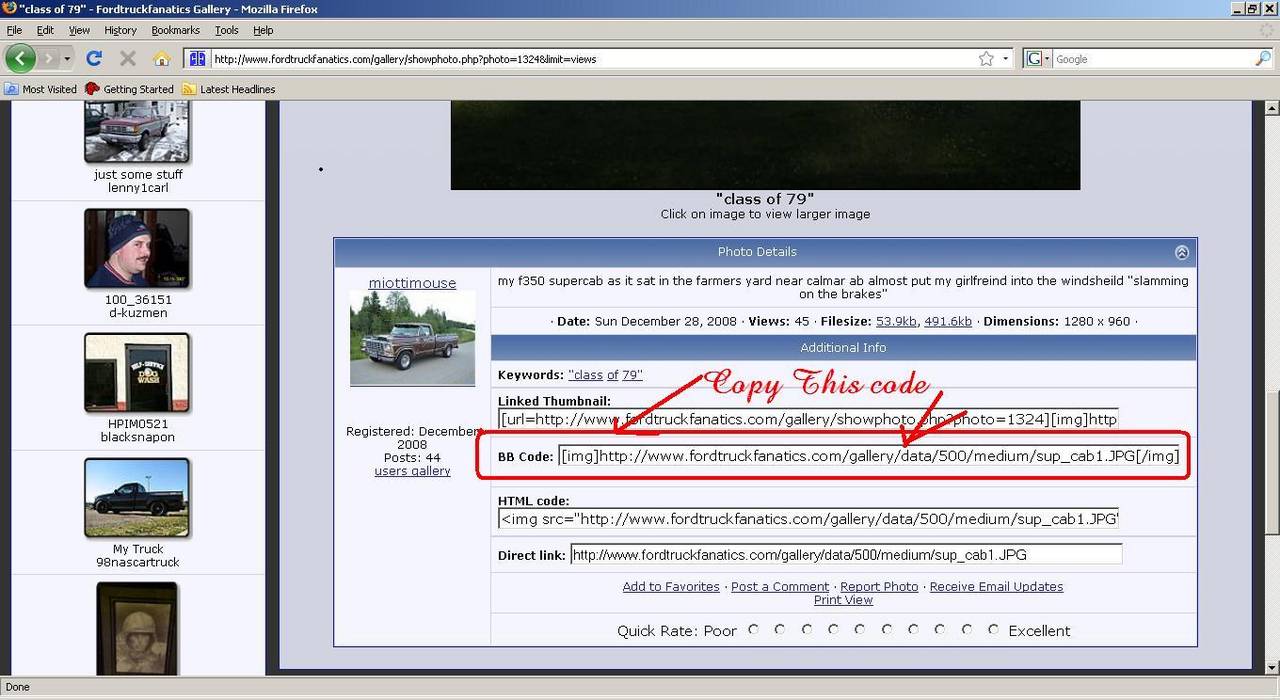Open the 53.9kb filesize link
This screenshot has width=1280, height=700.
click(896, 322)
